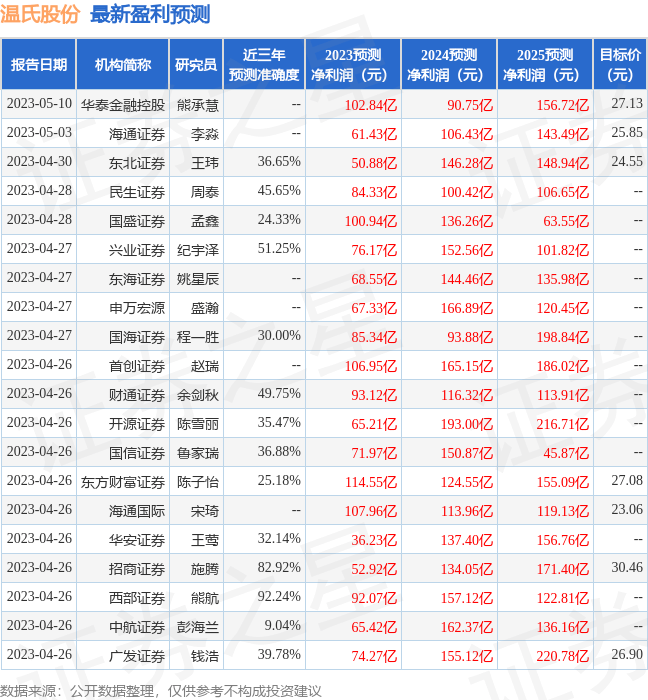Click accuracy value 92.24%
The image size is (648, 700).
(279, 596)
